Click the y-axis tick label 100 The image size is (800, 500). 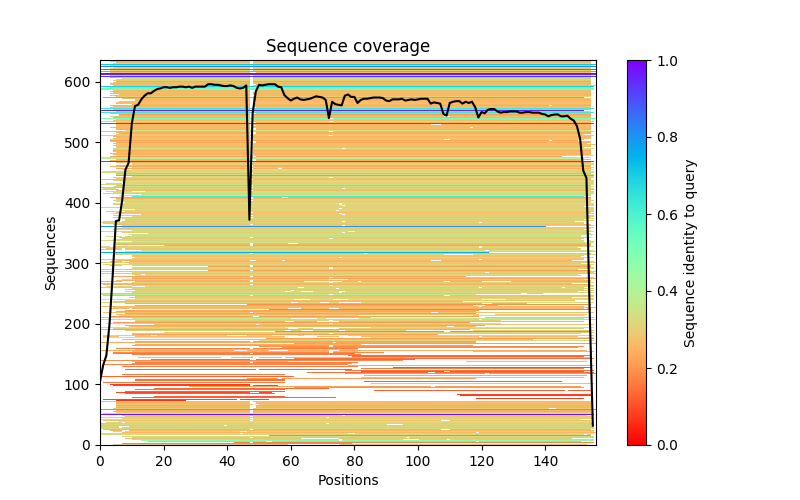[82, 385]
